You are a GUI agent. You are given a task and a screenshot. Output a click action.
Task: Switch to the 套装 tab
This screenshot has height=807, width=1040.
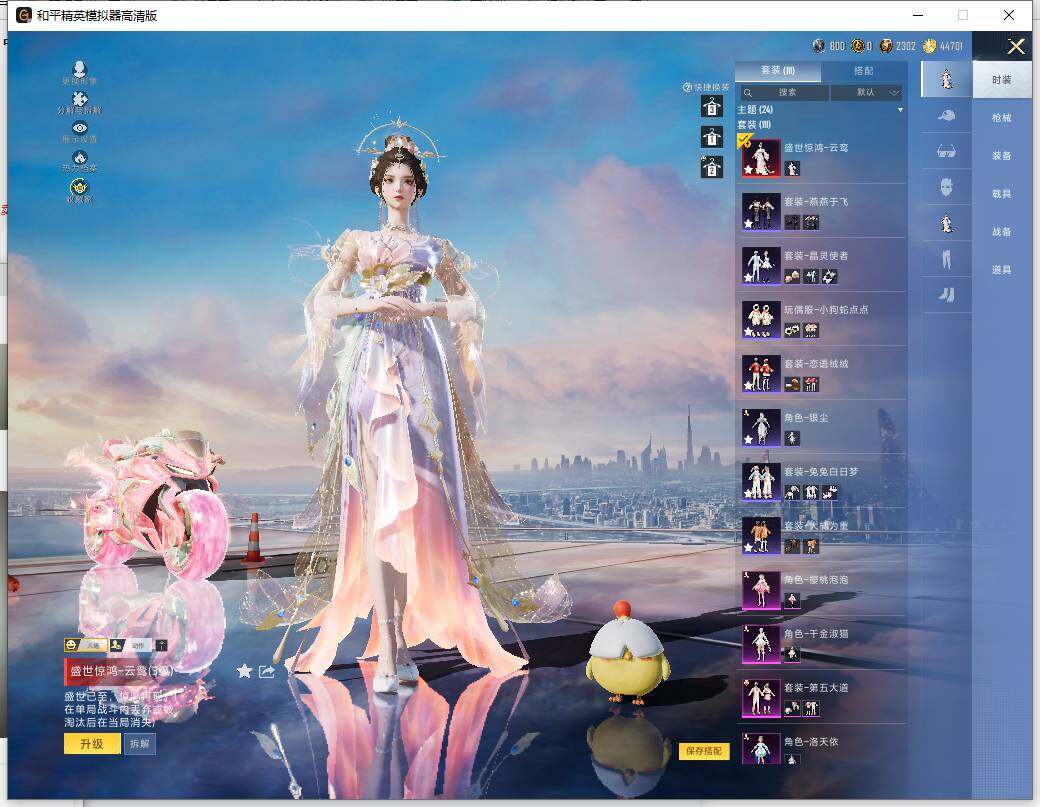[778, 70]
